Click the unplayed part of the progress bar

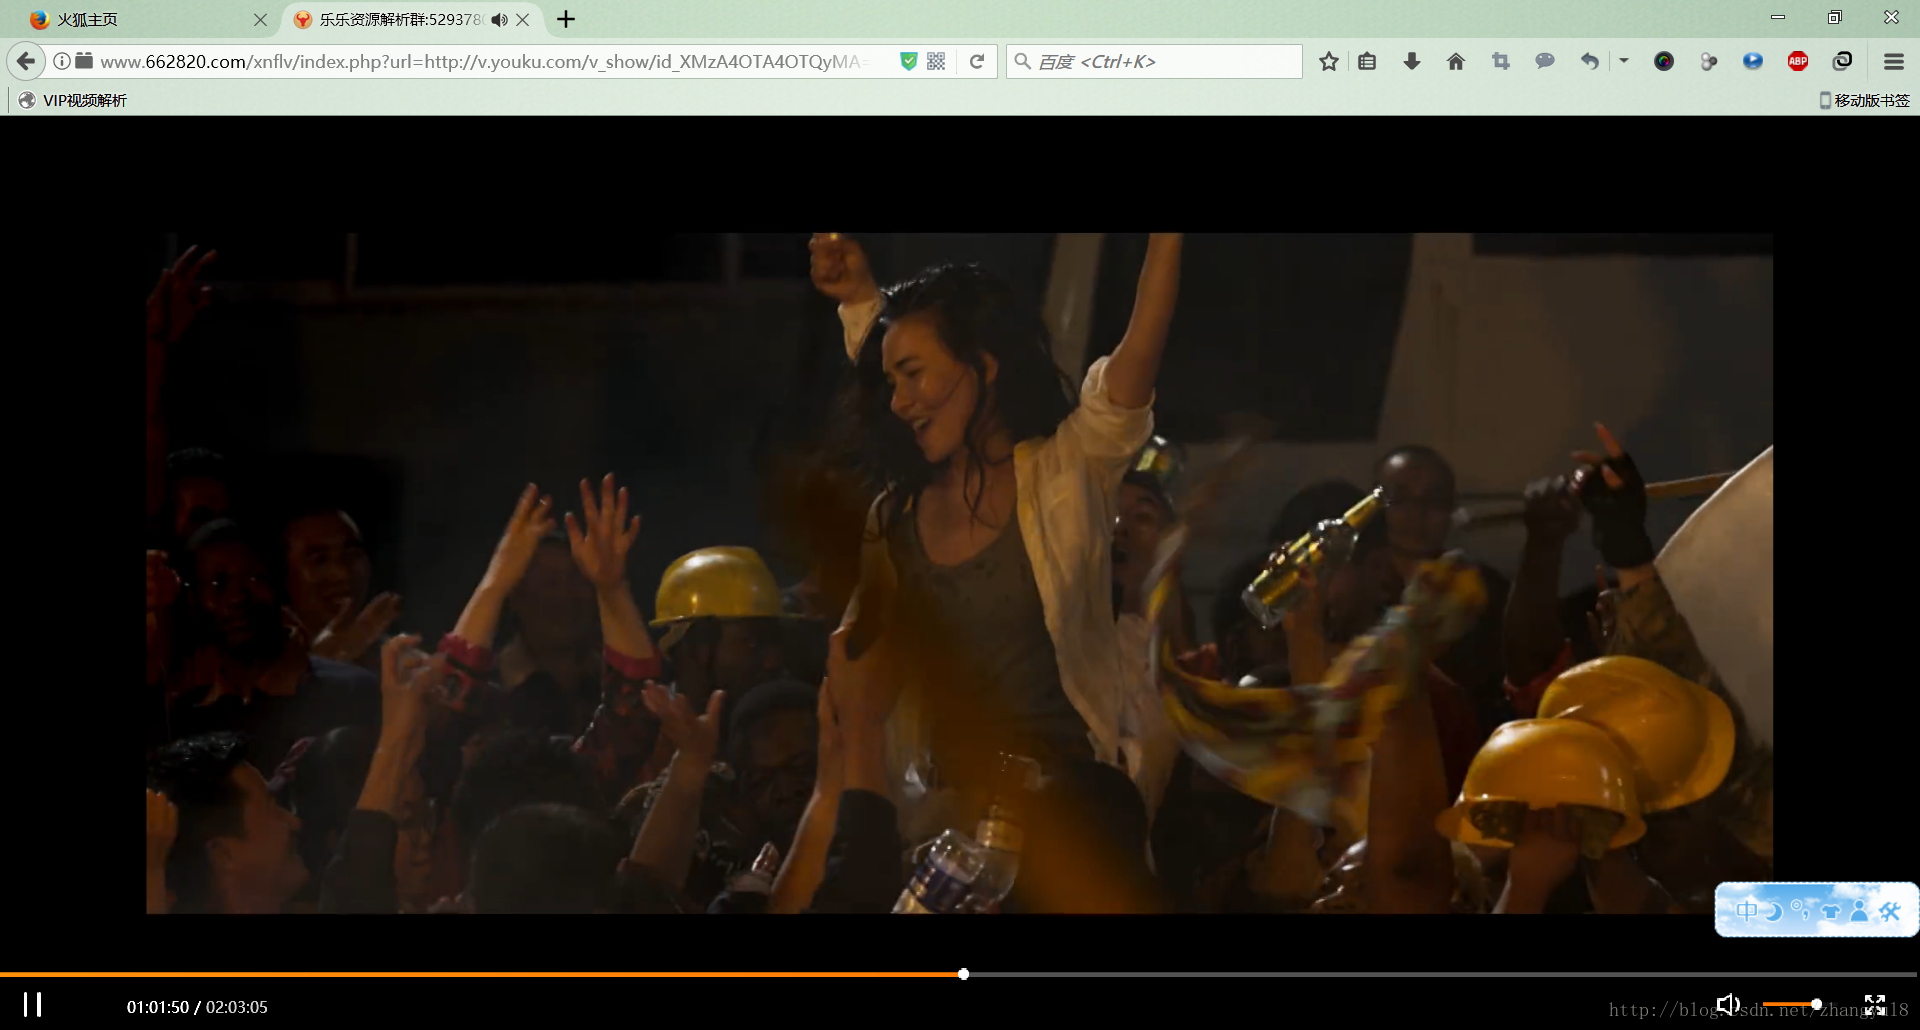1441,974
